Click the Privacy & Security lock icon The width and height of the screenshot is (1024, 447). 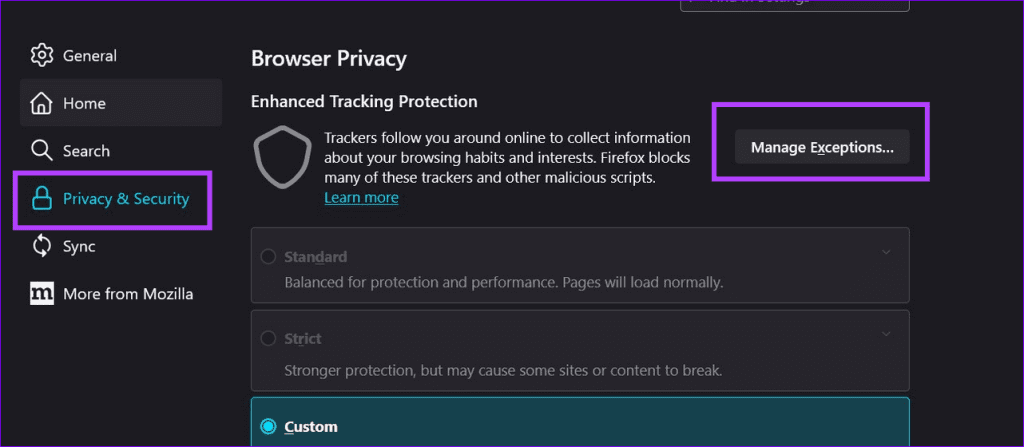click(42, 199)
